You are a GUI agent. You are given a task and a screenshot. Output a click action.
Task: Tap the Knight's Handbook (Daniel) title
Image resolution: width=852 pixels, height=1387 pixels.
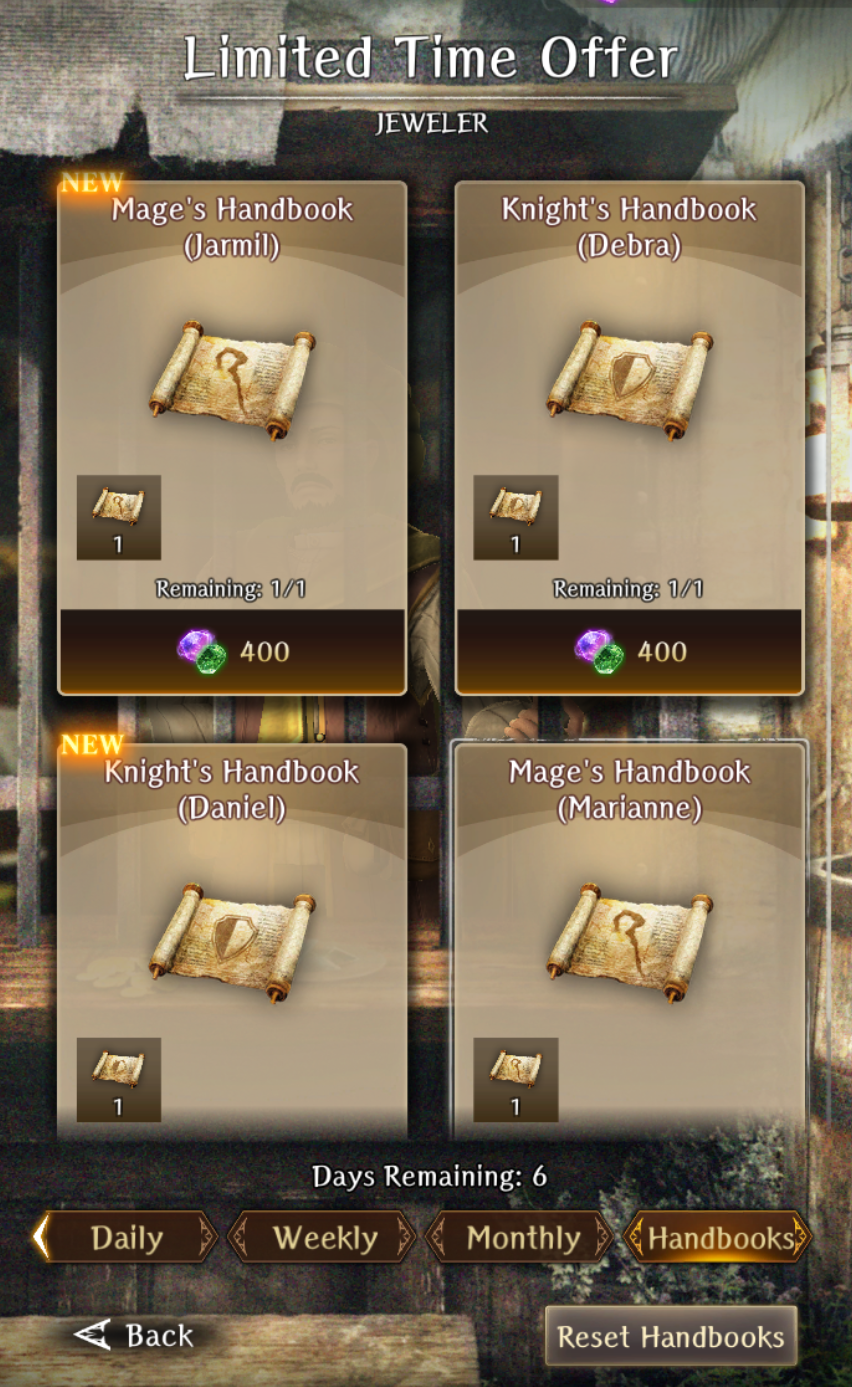pyautogui.click(x=232, y=789)
